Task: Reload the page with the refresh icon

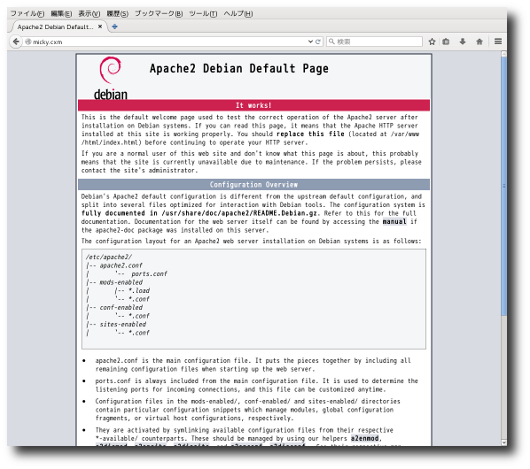Action: 318,42
